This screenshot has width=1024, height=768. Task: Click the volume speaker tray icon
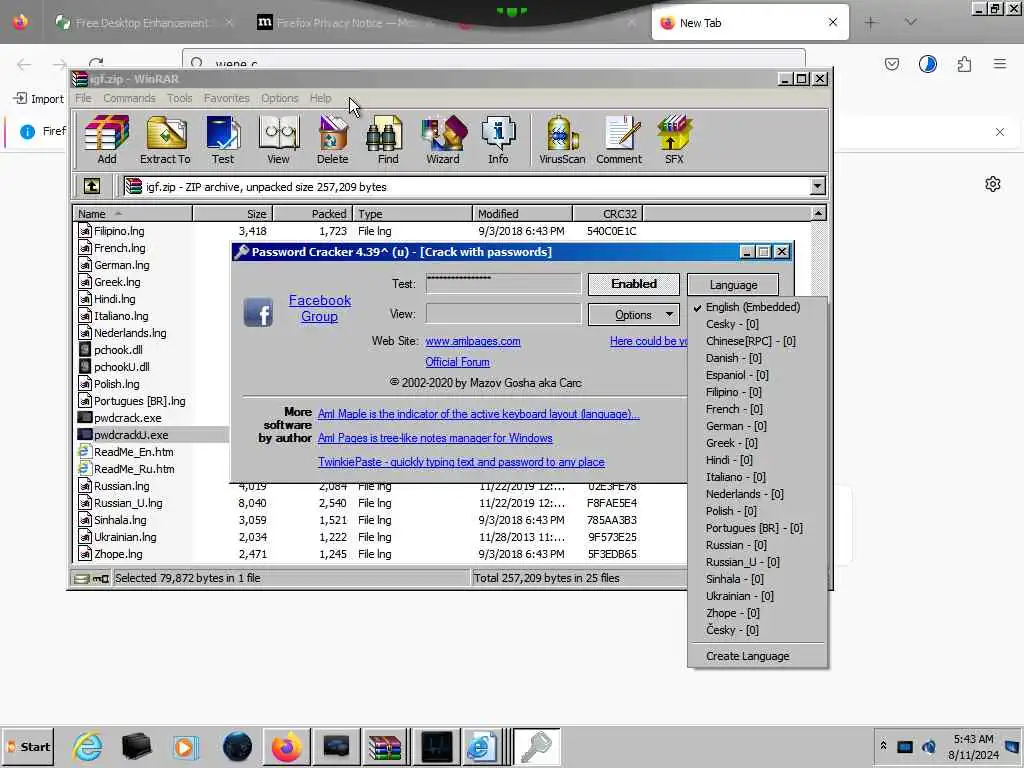(x=929, y=746)
